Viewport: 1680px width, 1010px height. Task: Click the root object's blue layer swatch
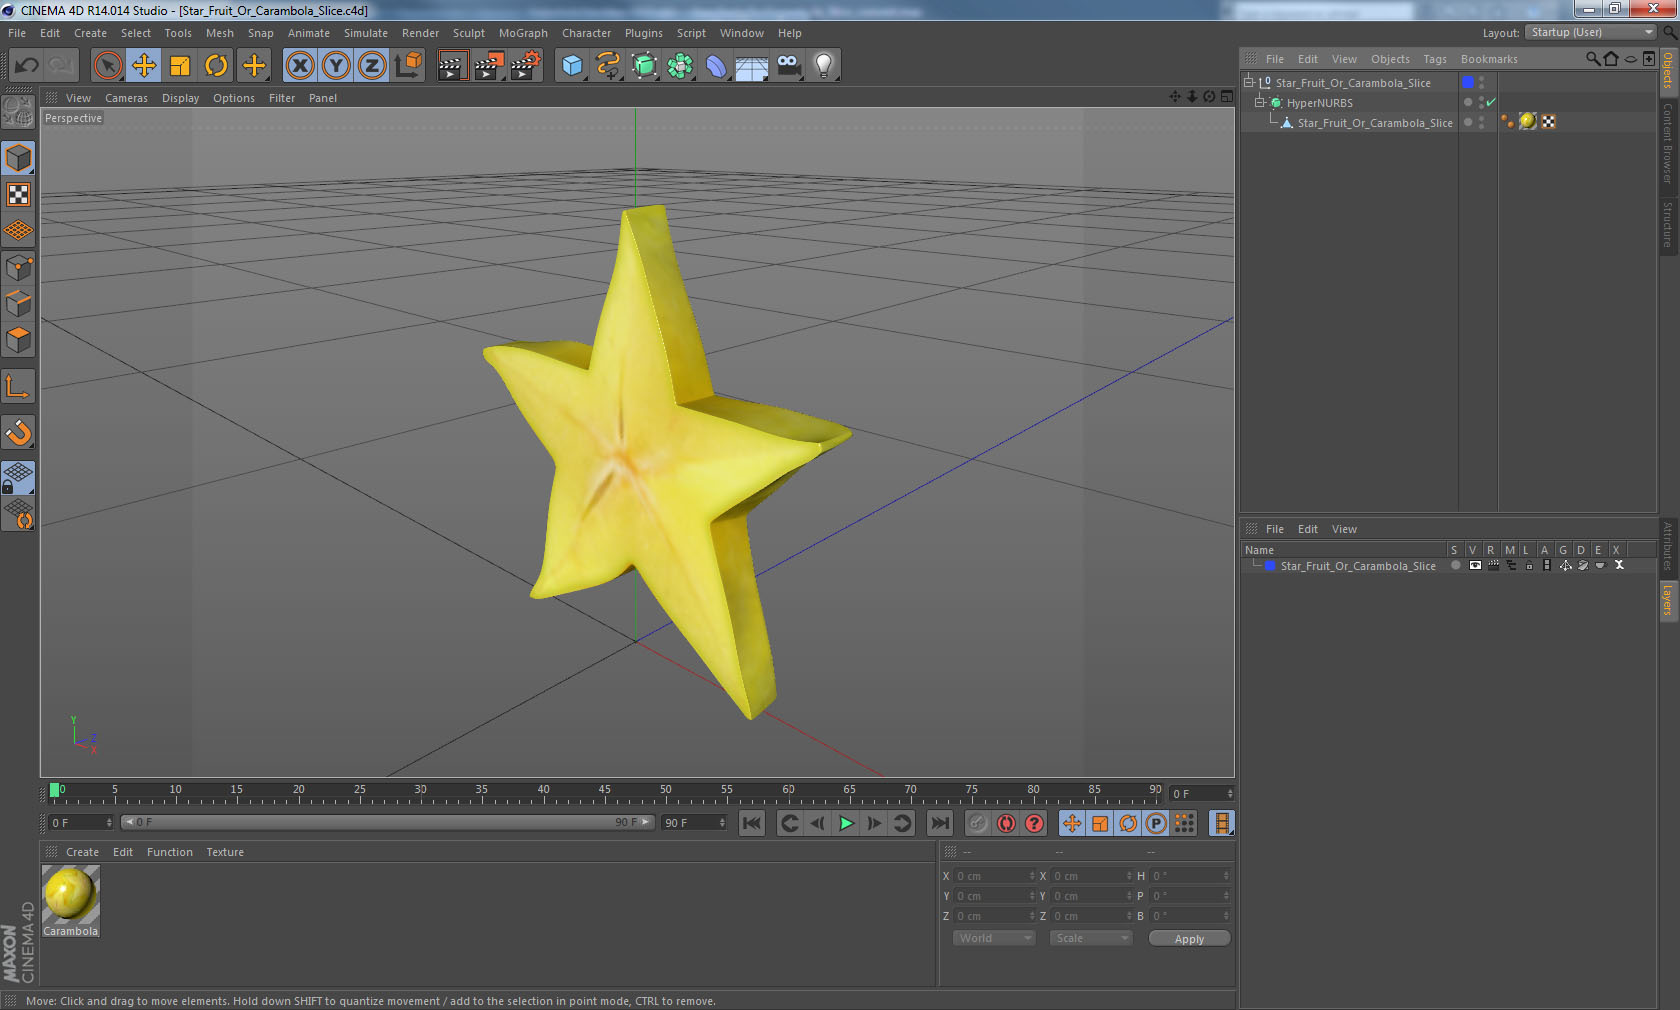1468,82
